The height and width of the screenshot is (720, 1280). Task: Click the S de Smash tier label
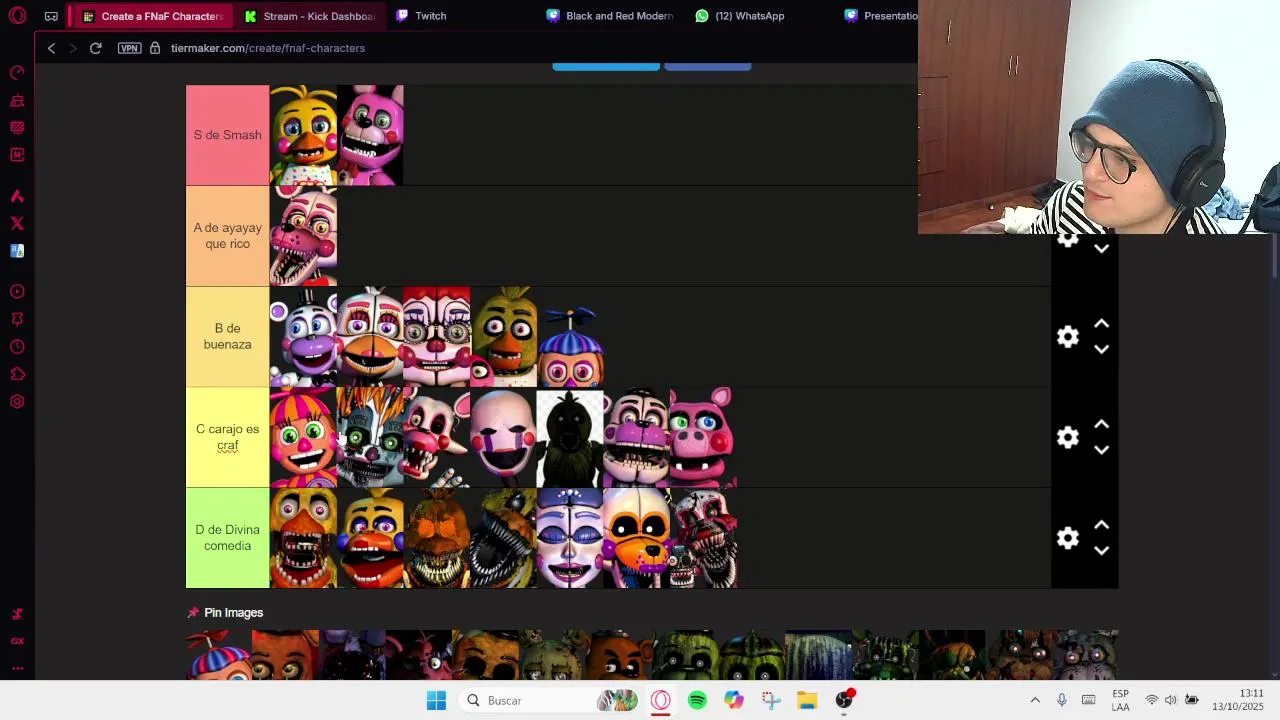227,135
